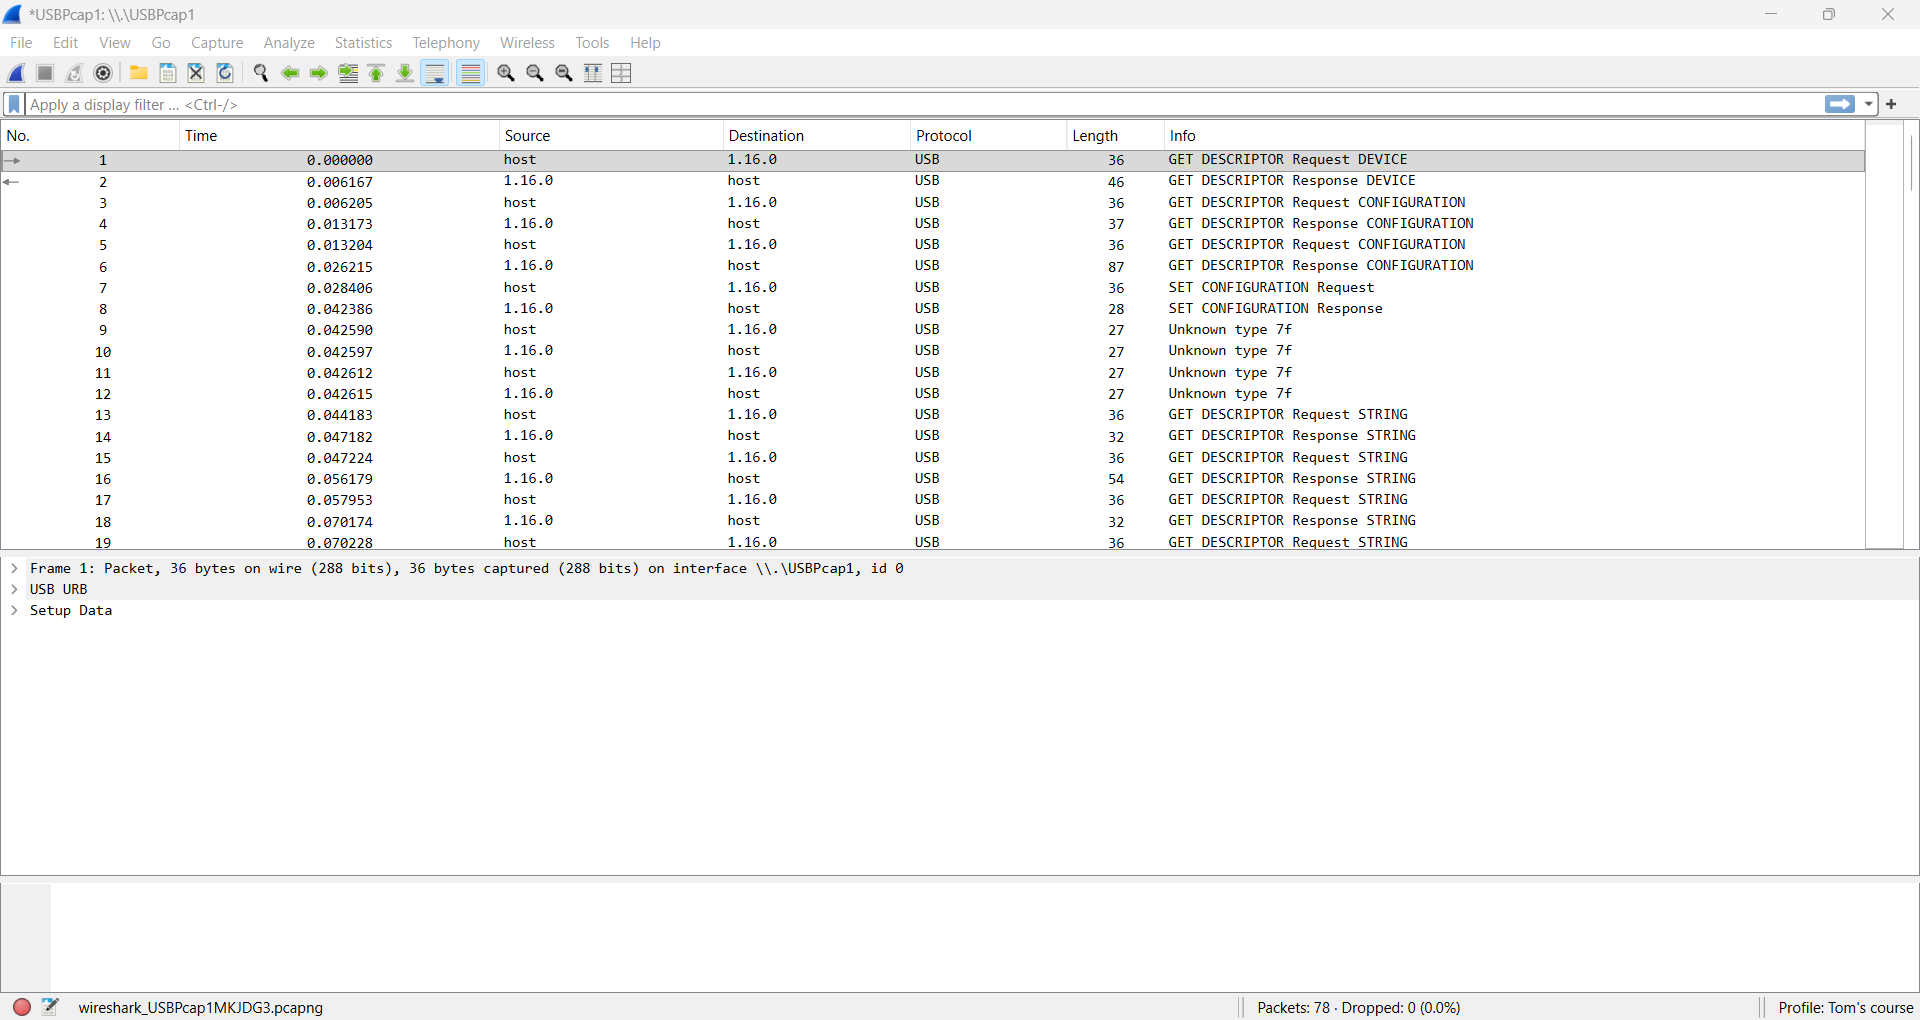Click Profile: Tom's course in status bar

pos(1845,1007)
